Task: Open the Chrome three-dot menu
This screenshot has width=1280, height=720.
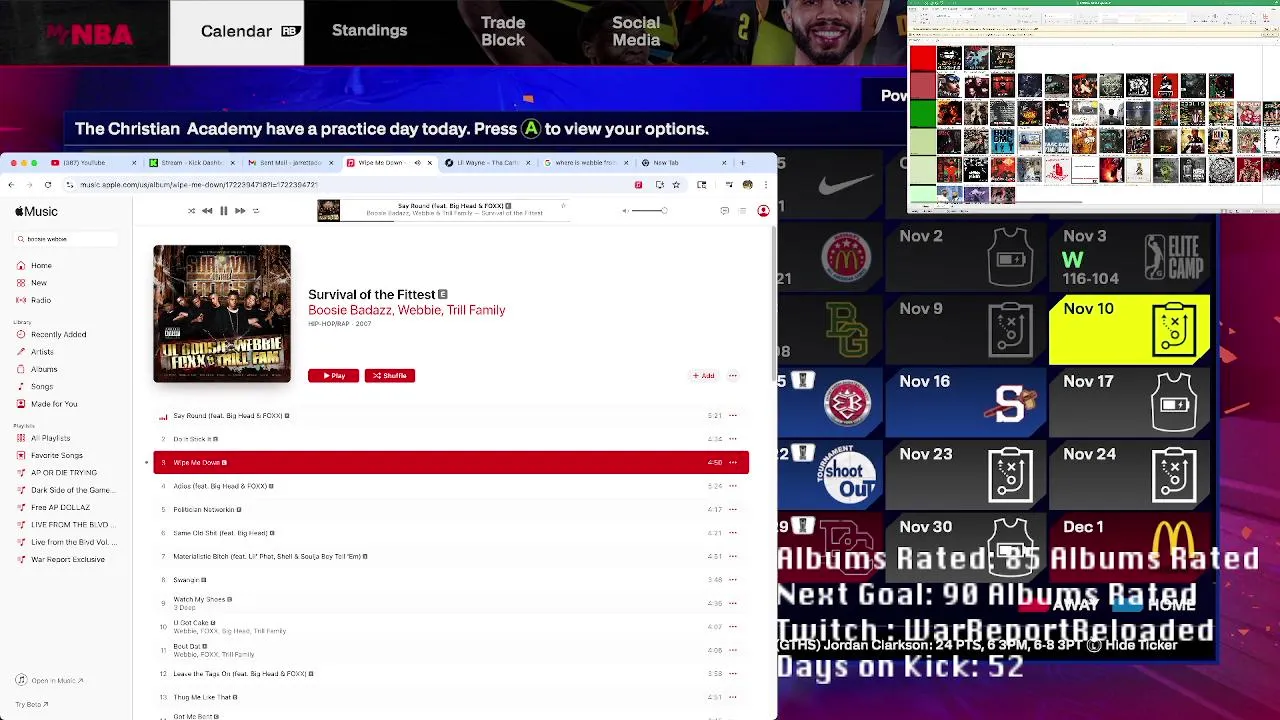Action: 765,185
